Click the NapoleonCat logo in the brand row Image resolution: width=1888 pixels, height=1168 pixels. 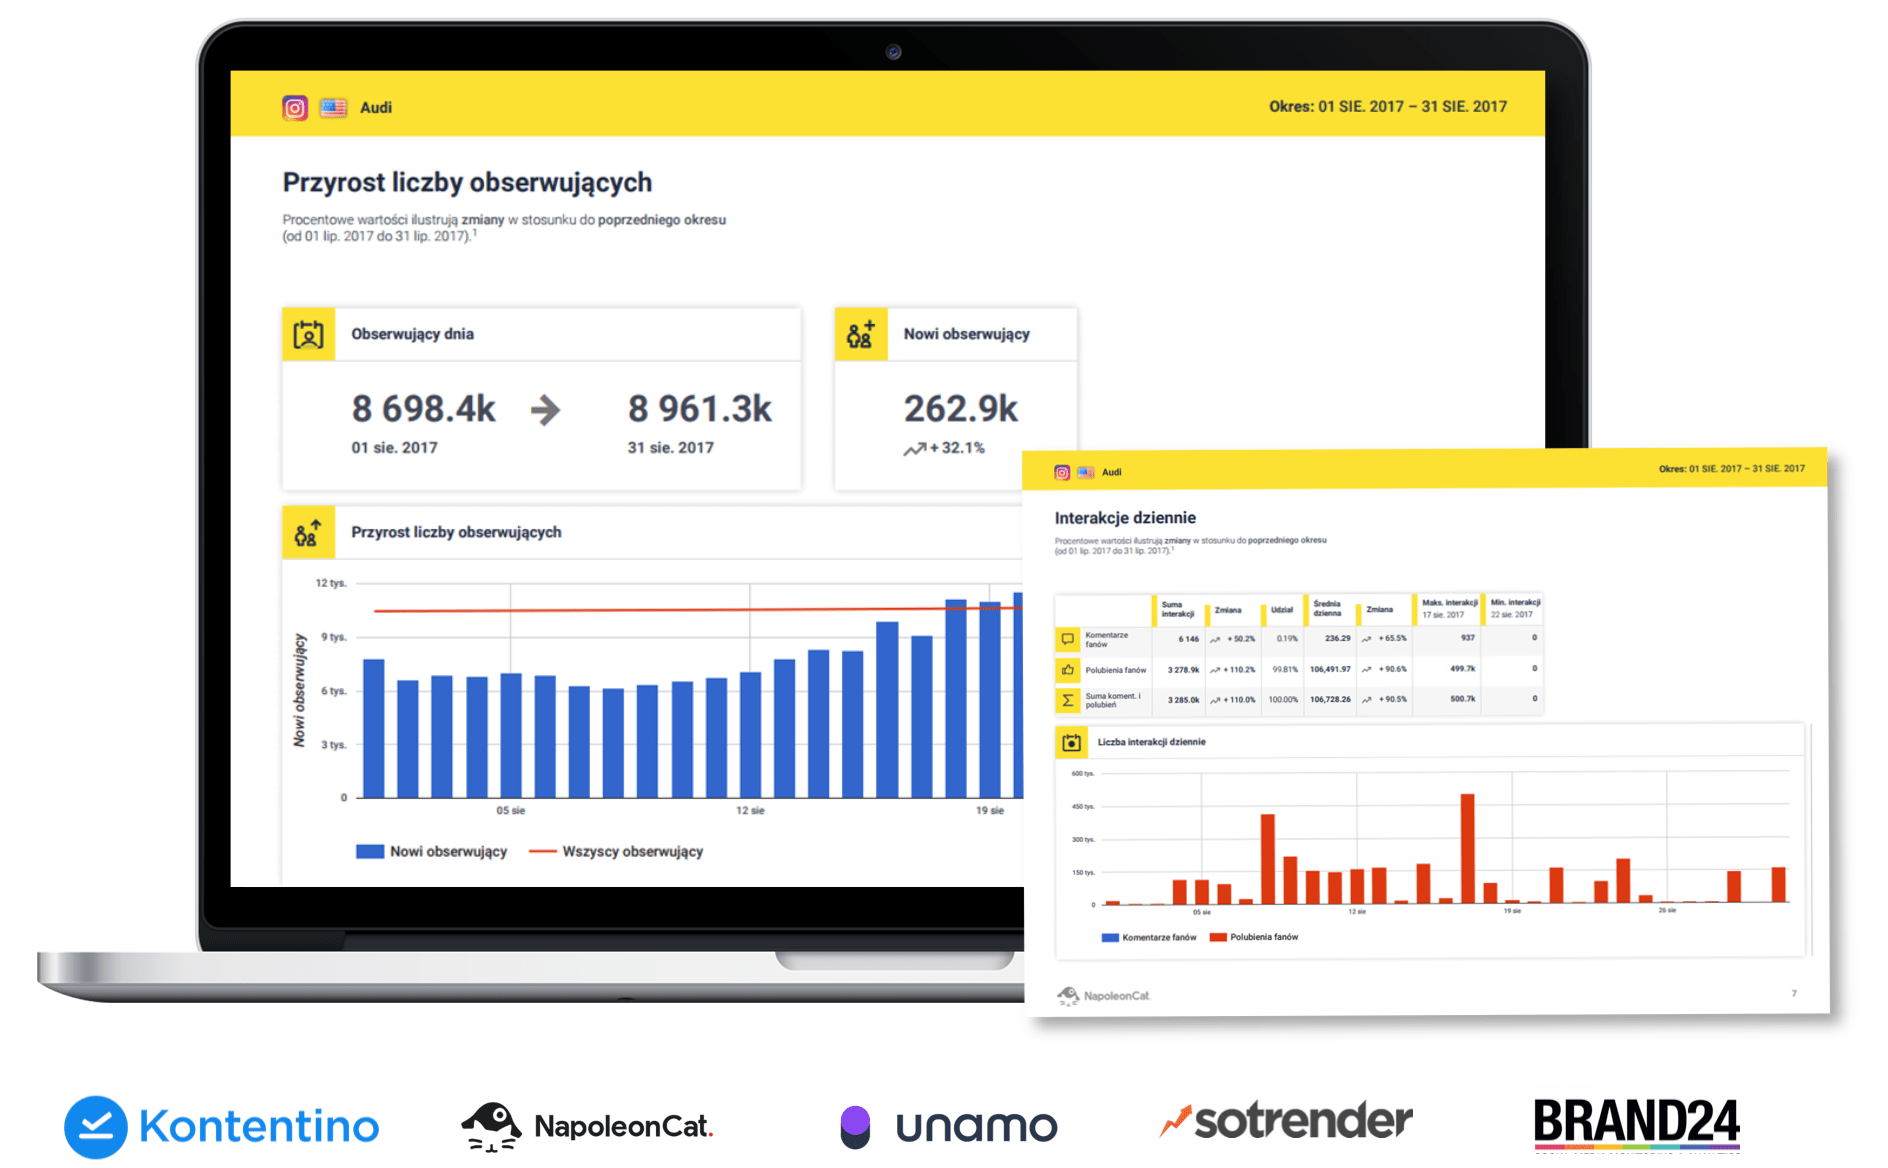pos(587,1127)
